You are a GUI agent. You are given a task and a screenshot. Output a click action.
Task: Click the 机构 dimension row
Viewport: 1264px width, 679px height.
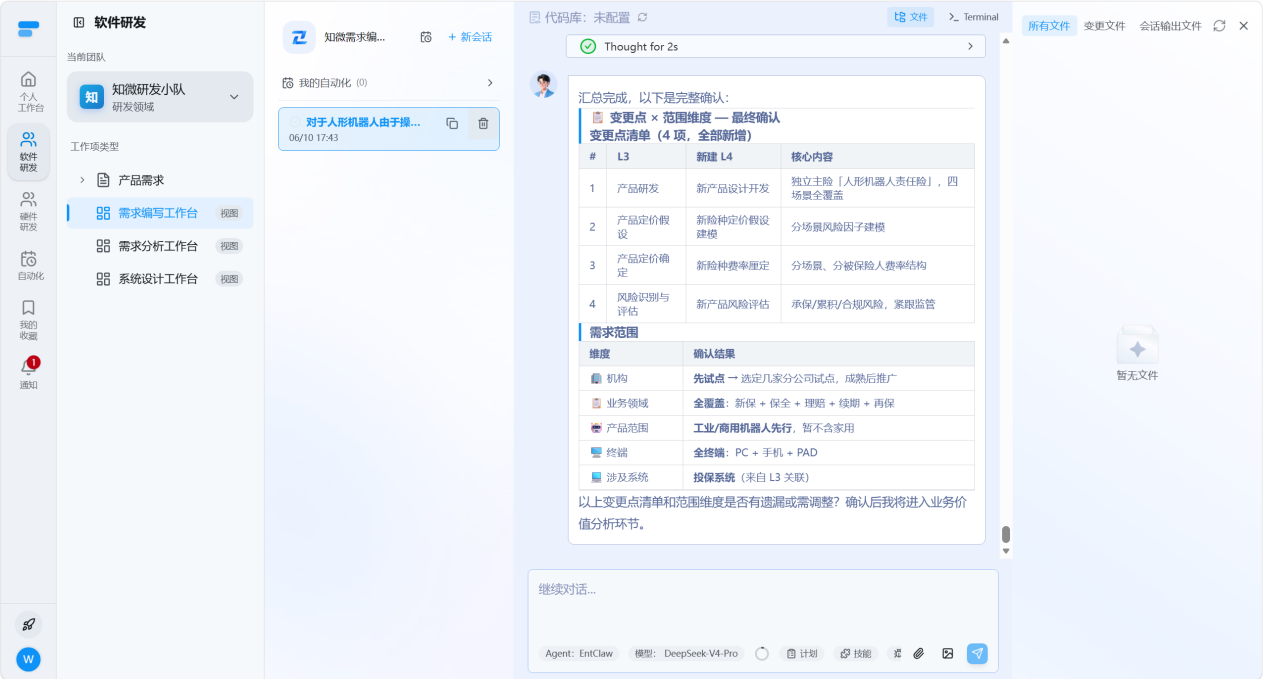click(777, 379)
